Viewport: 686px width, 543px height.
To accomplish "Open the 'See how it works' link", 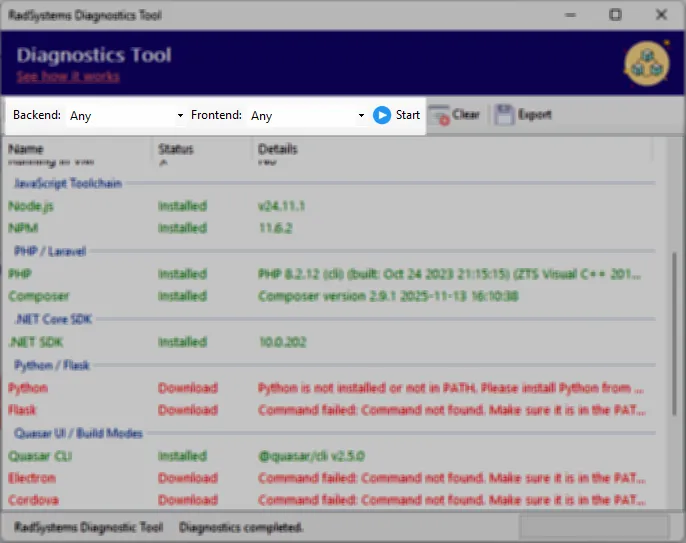I will [x=68, y=77].
